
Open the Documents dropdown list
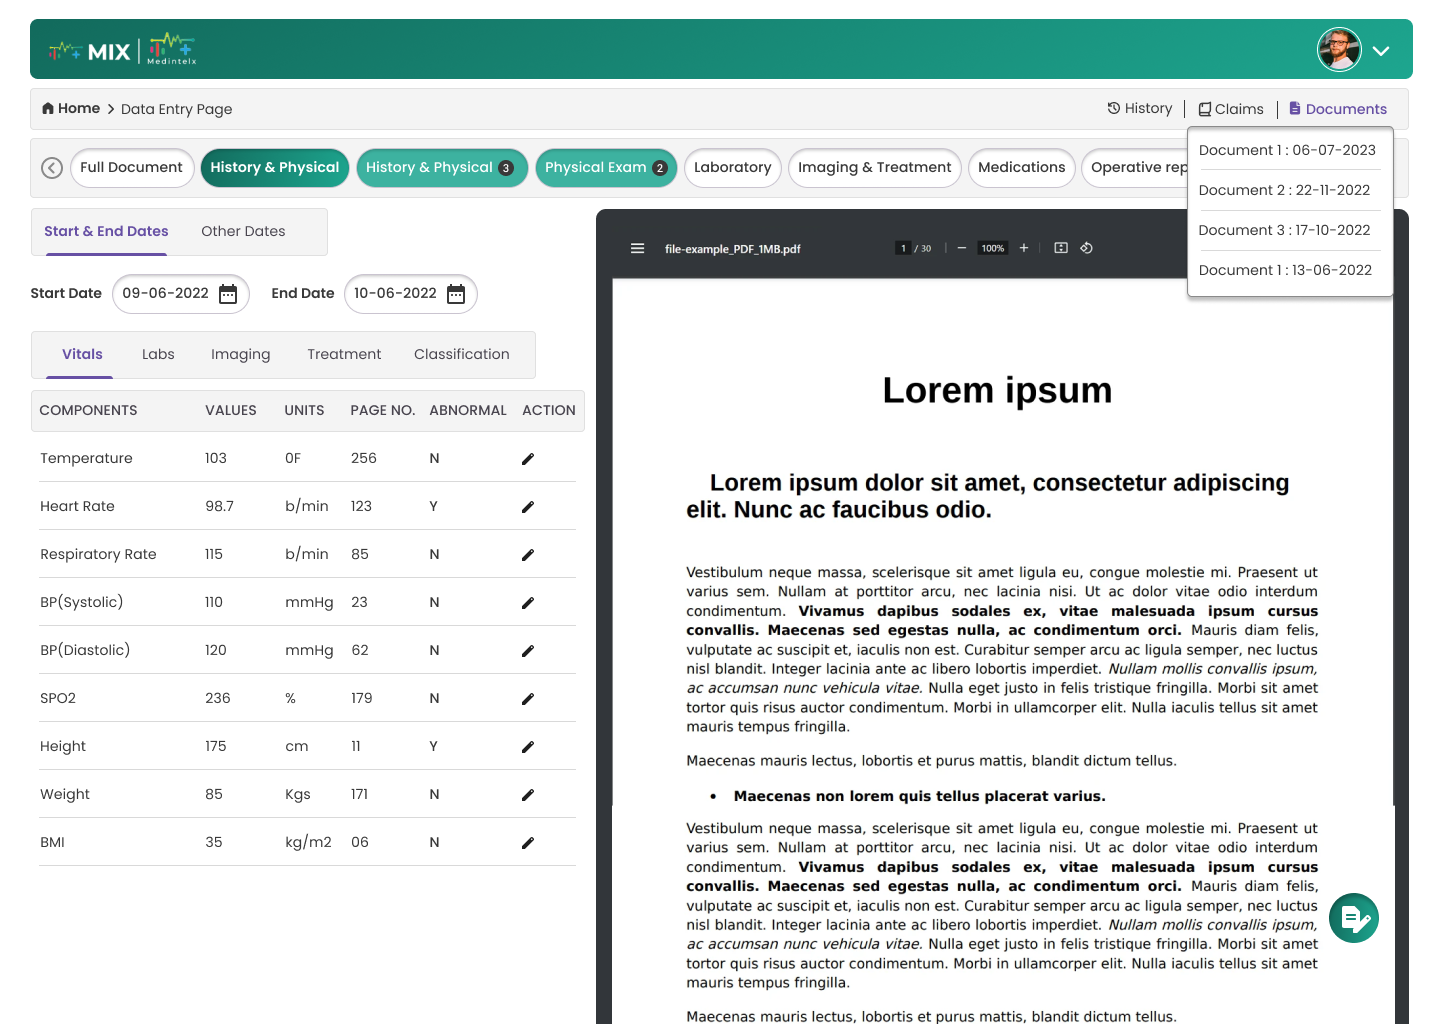click(x=1337, y=109)
